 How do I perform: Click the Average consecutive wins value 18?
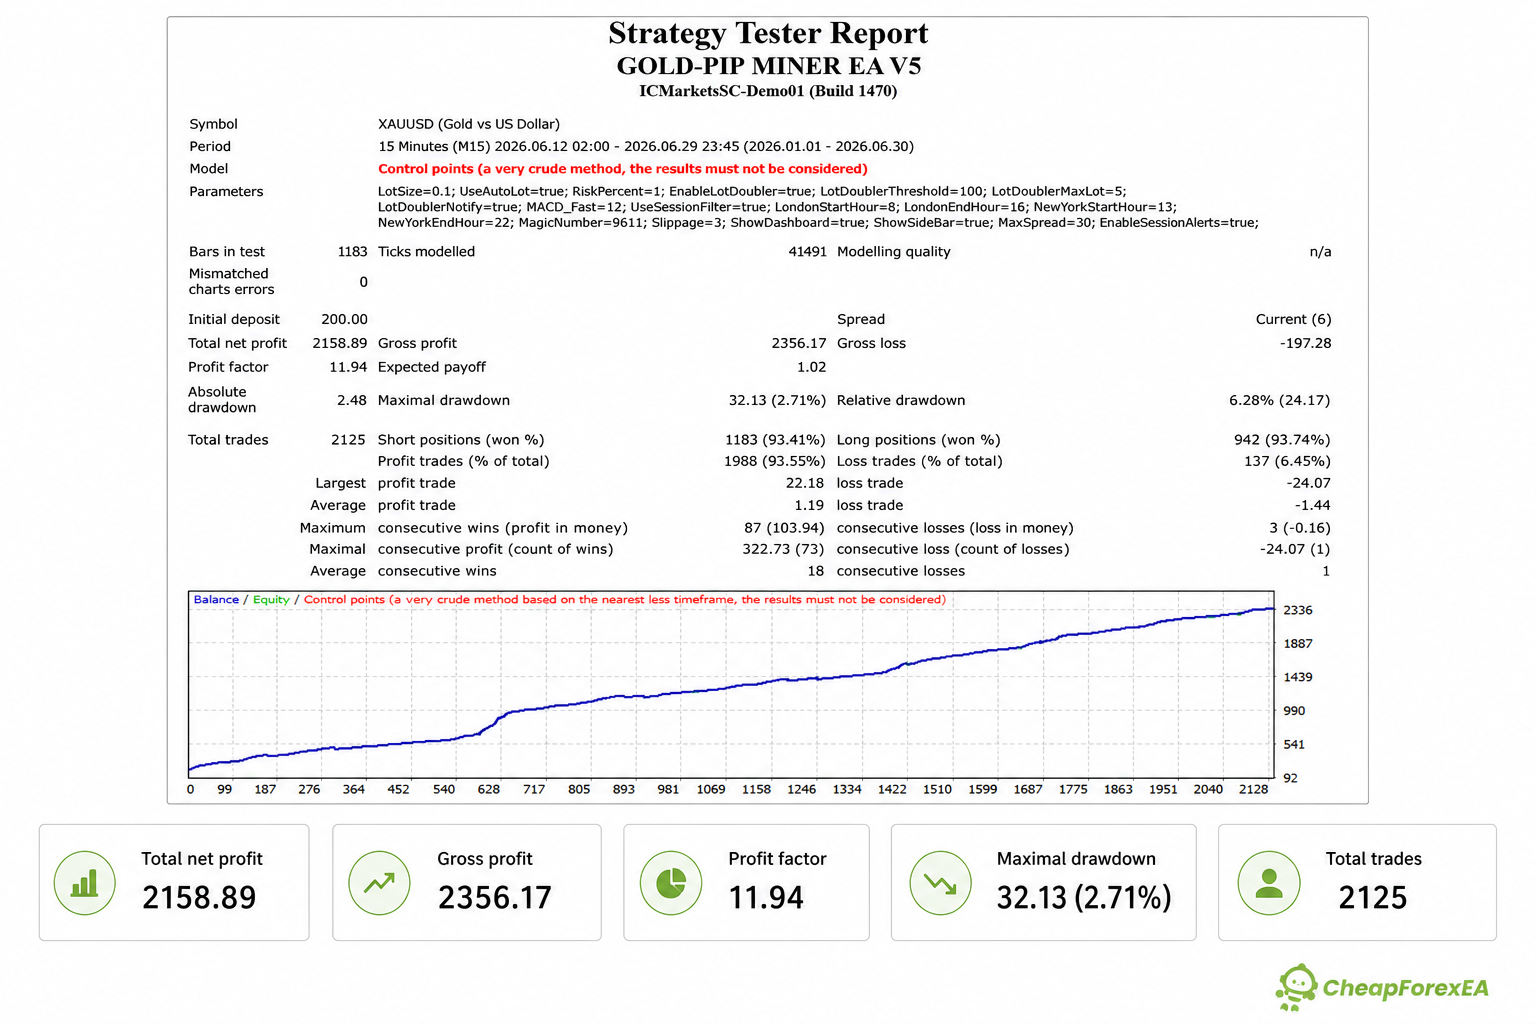tap(816, 571)
